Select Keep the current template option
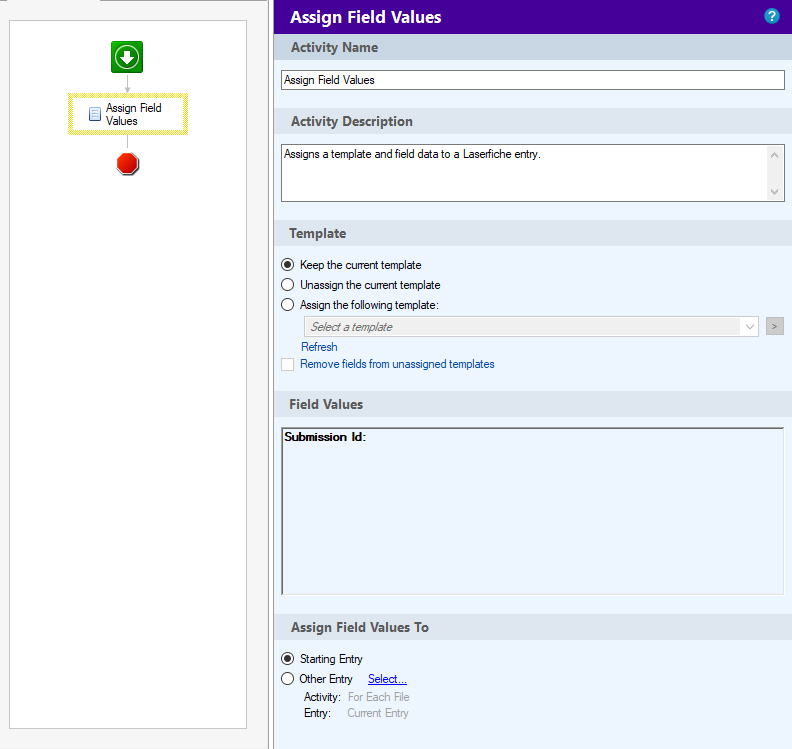This screenshot has height=749, width=792. click(x=287, y=265)
